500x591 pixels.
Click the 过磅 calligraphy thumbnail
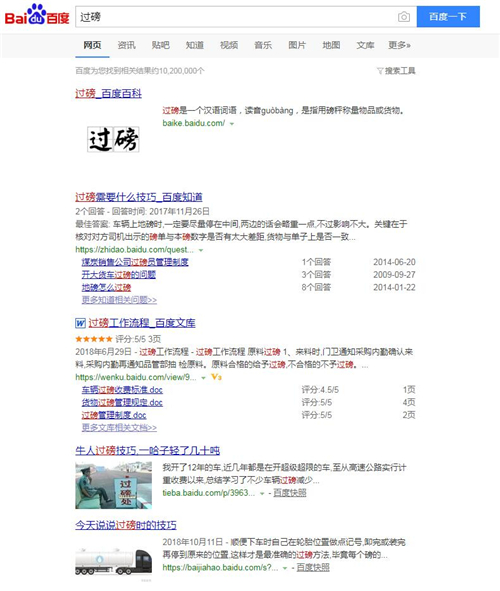(x=113, y=139)
